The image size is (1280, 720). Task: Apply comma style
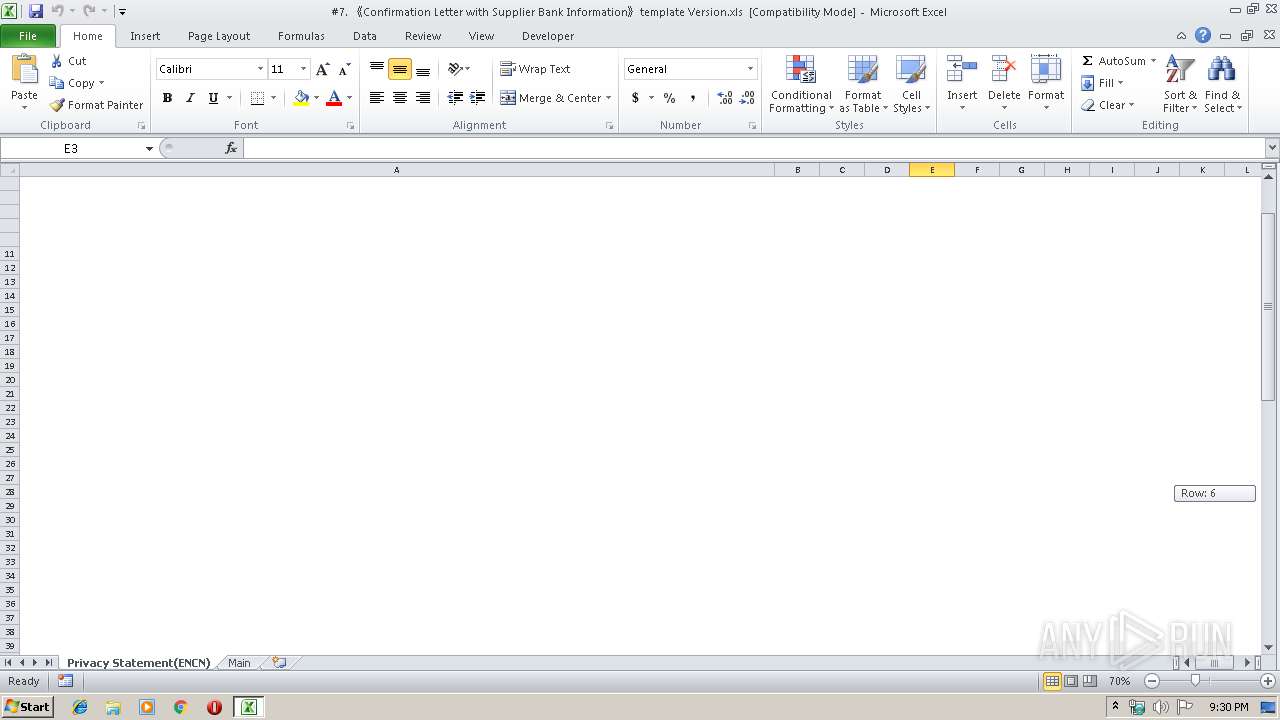coord(692,98)
